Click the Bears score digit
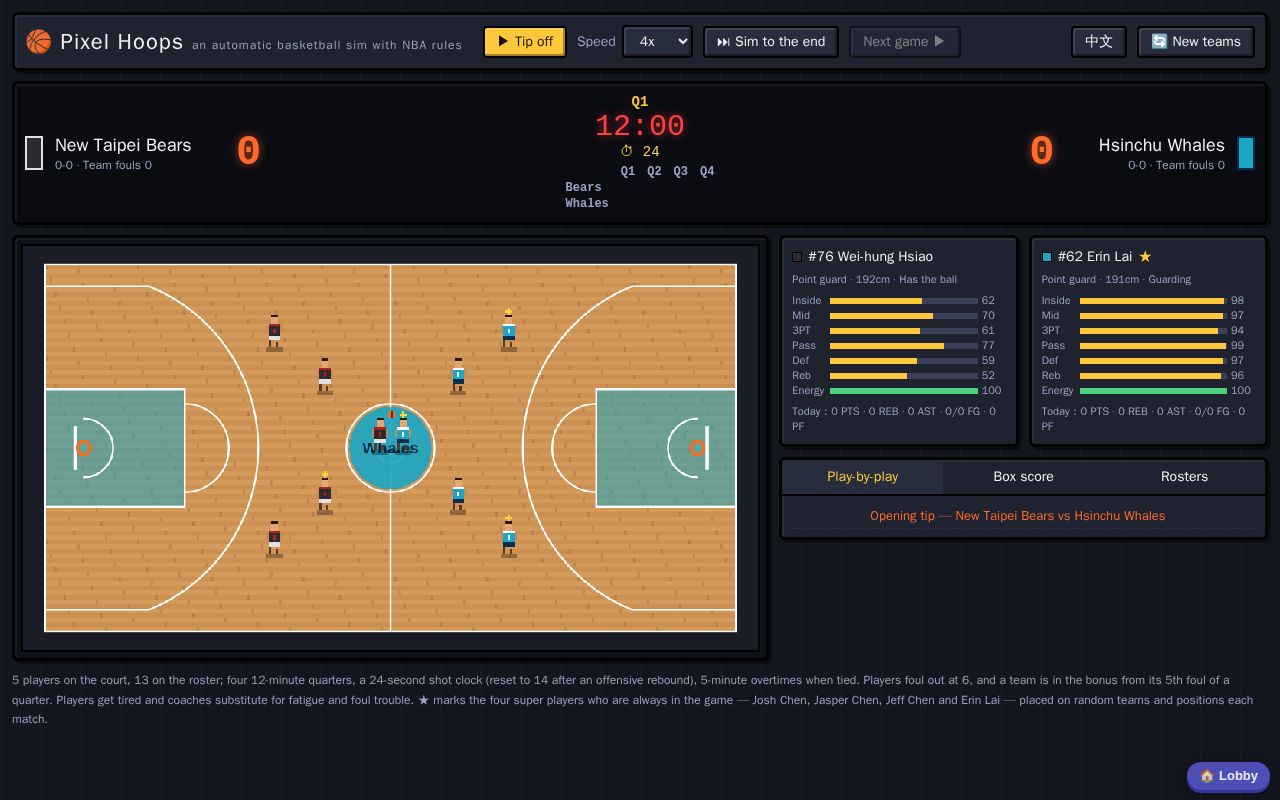 248,151
